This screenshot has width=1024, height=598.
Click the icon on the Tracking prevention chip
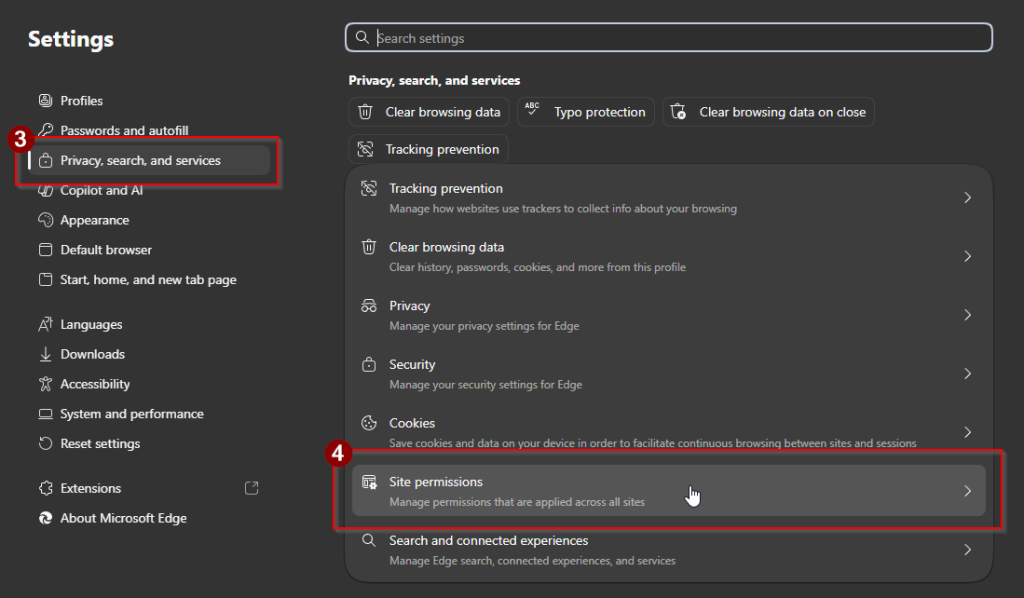(x=365, y=149)
